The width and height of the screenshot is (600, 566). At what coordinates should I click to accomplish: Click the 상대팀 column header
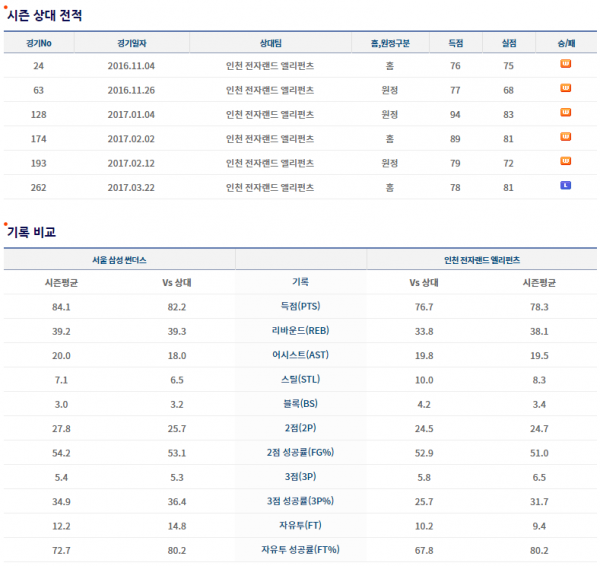pyautogui.click(x=271, y=43)
